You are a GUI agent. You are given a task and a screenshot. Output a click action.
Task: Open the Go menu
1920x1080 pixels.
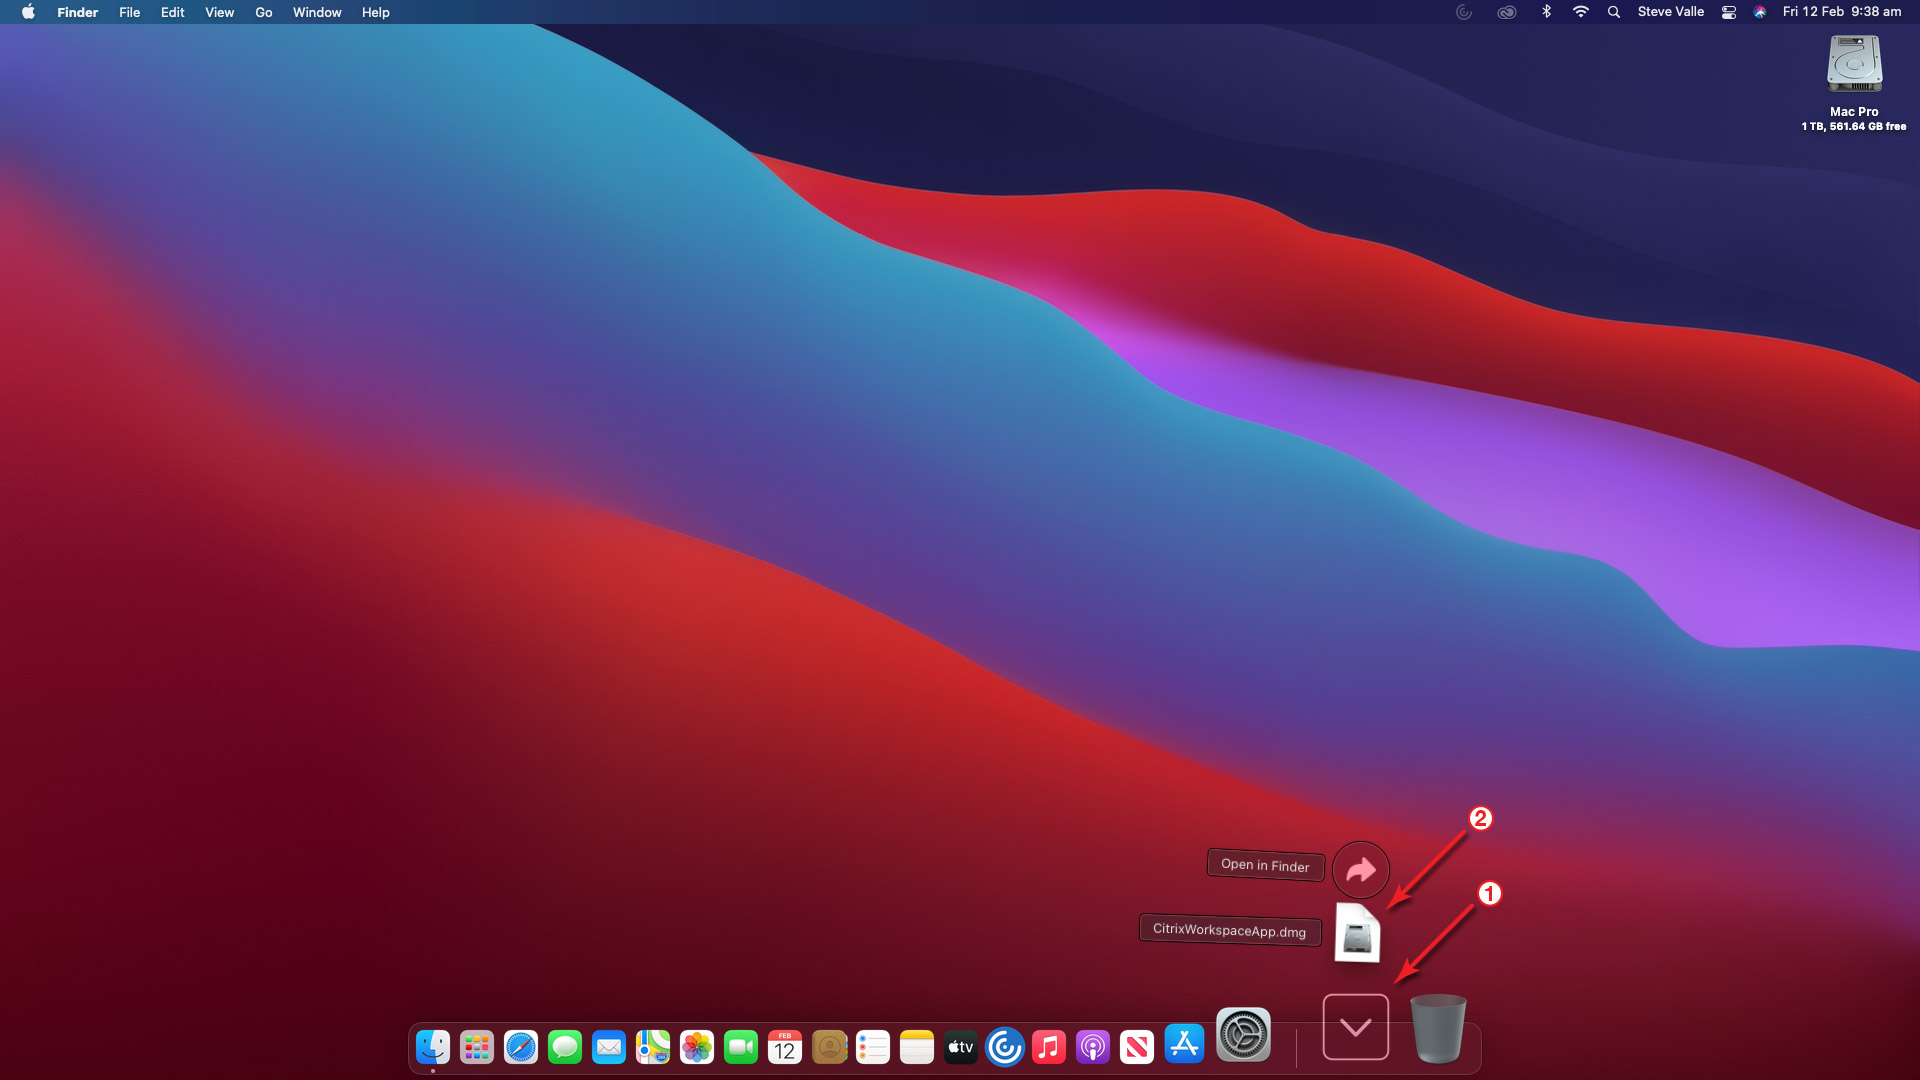tap(263, 12)
